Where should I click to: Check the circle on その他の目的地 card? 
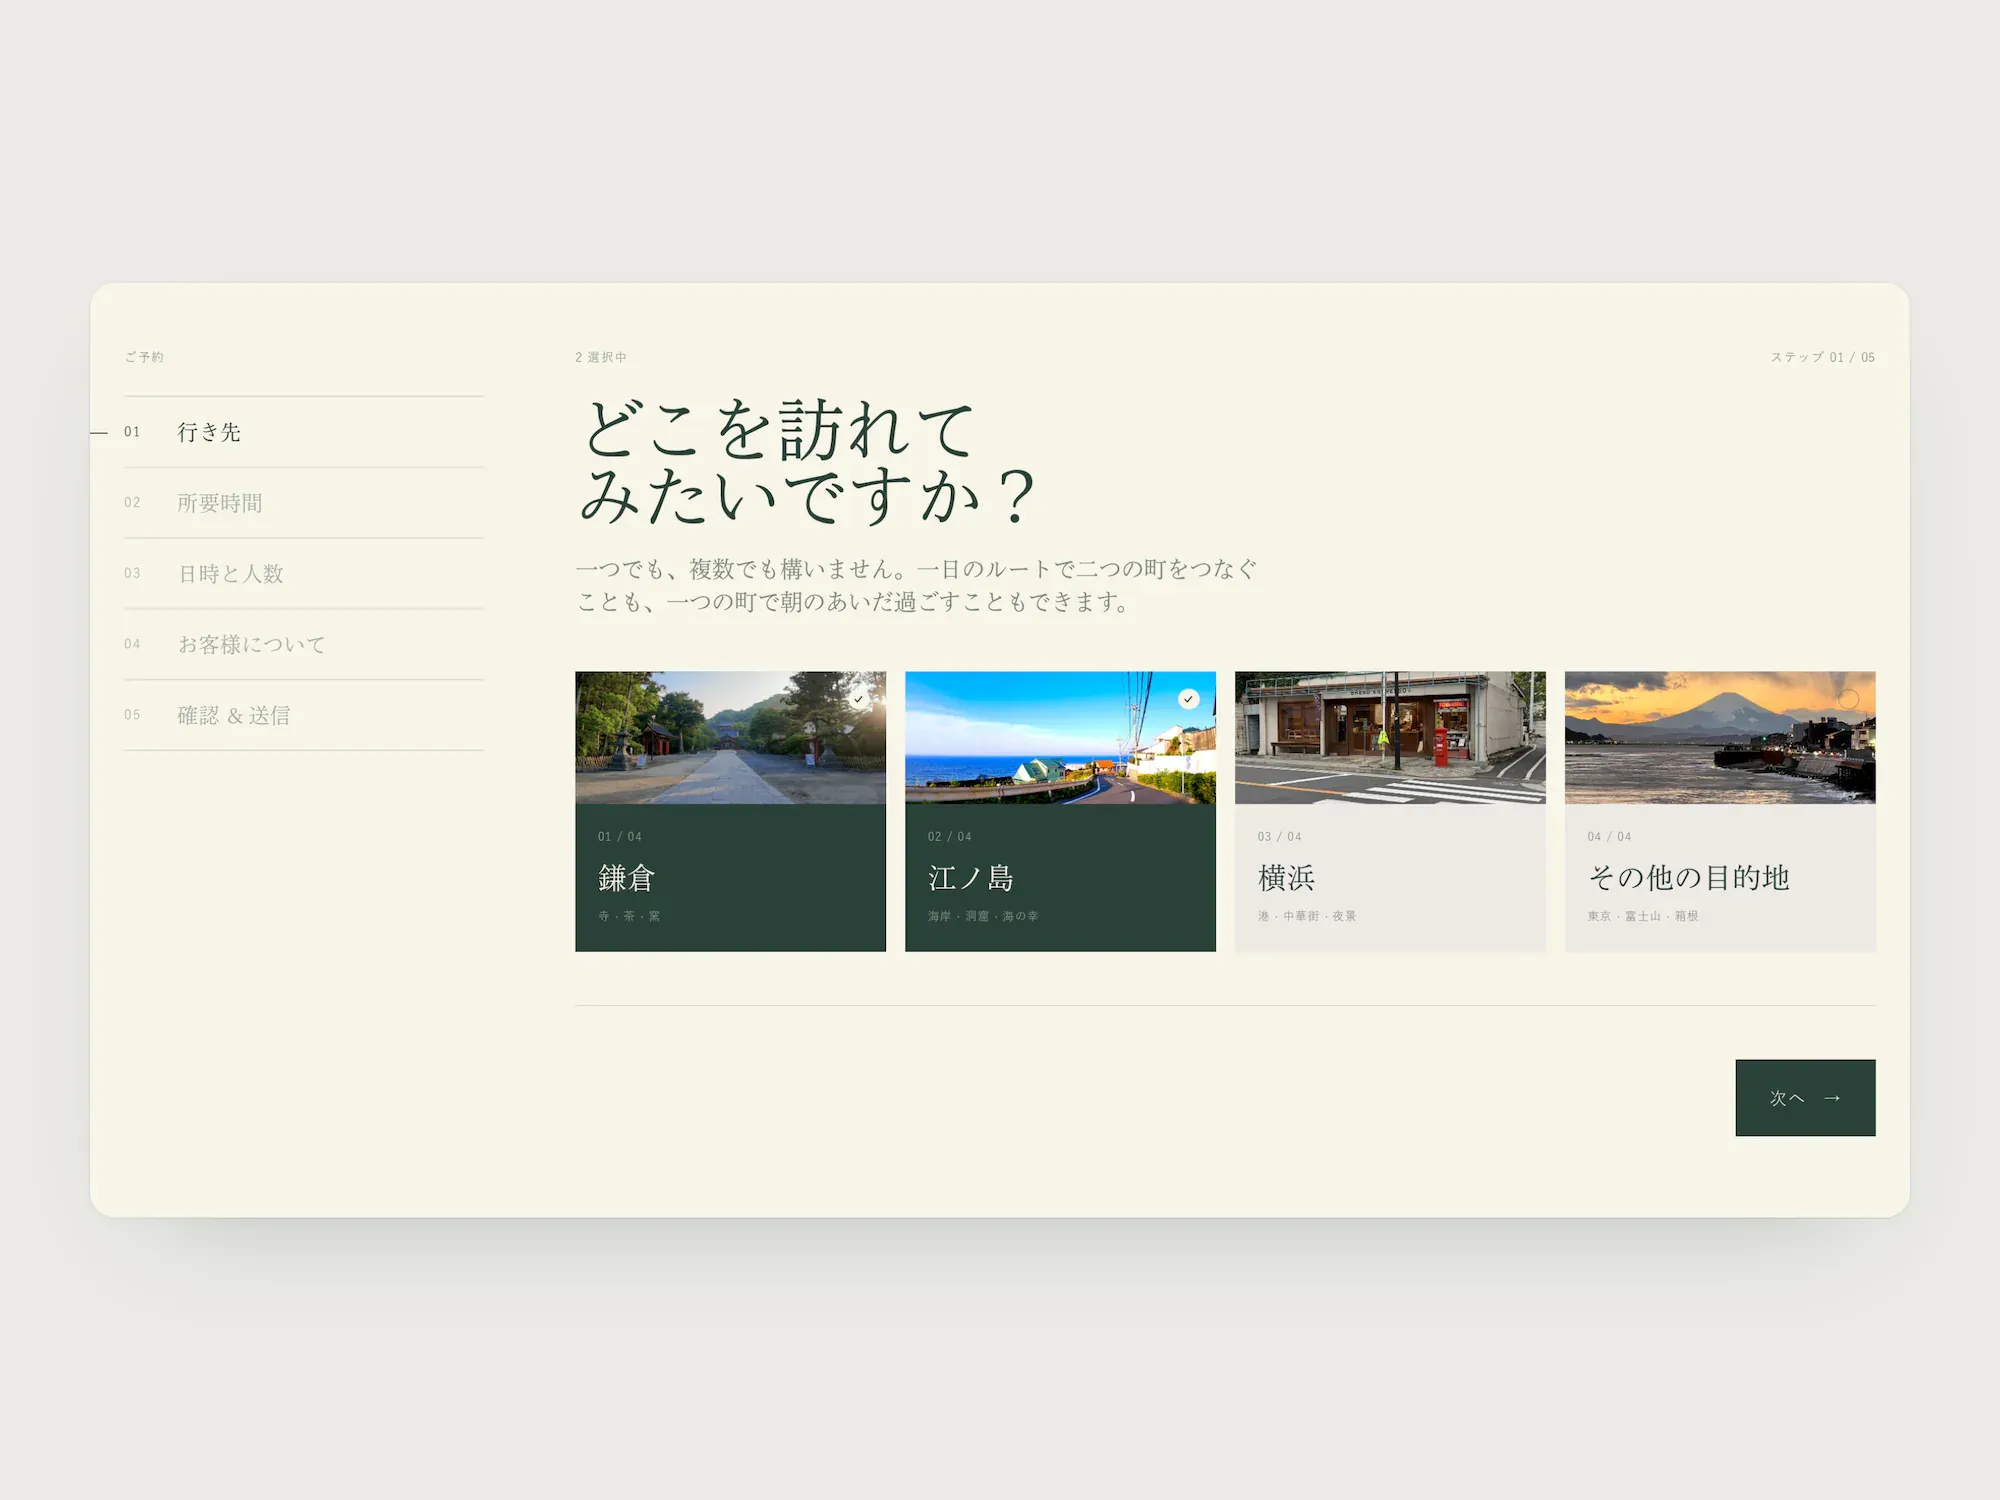[1848, 699]
